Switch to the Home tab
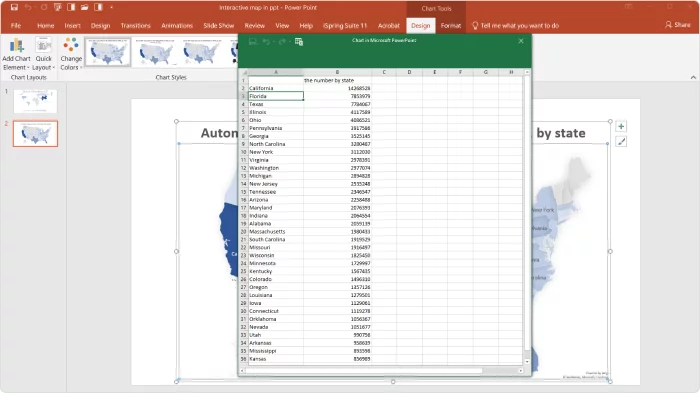700x393 pixels. [x=46, y=25]
